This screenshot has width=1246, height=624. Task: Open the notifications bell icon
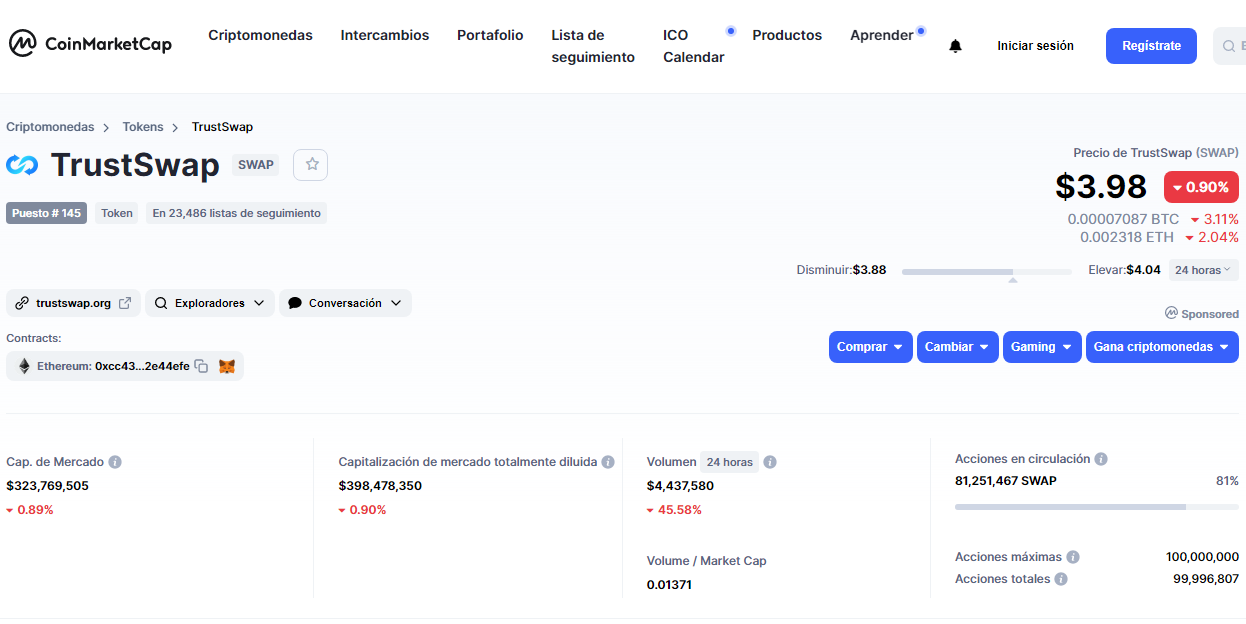[955, 46]
